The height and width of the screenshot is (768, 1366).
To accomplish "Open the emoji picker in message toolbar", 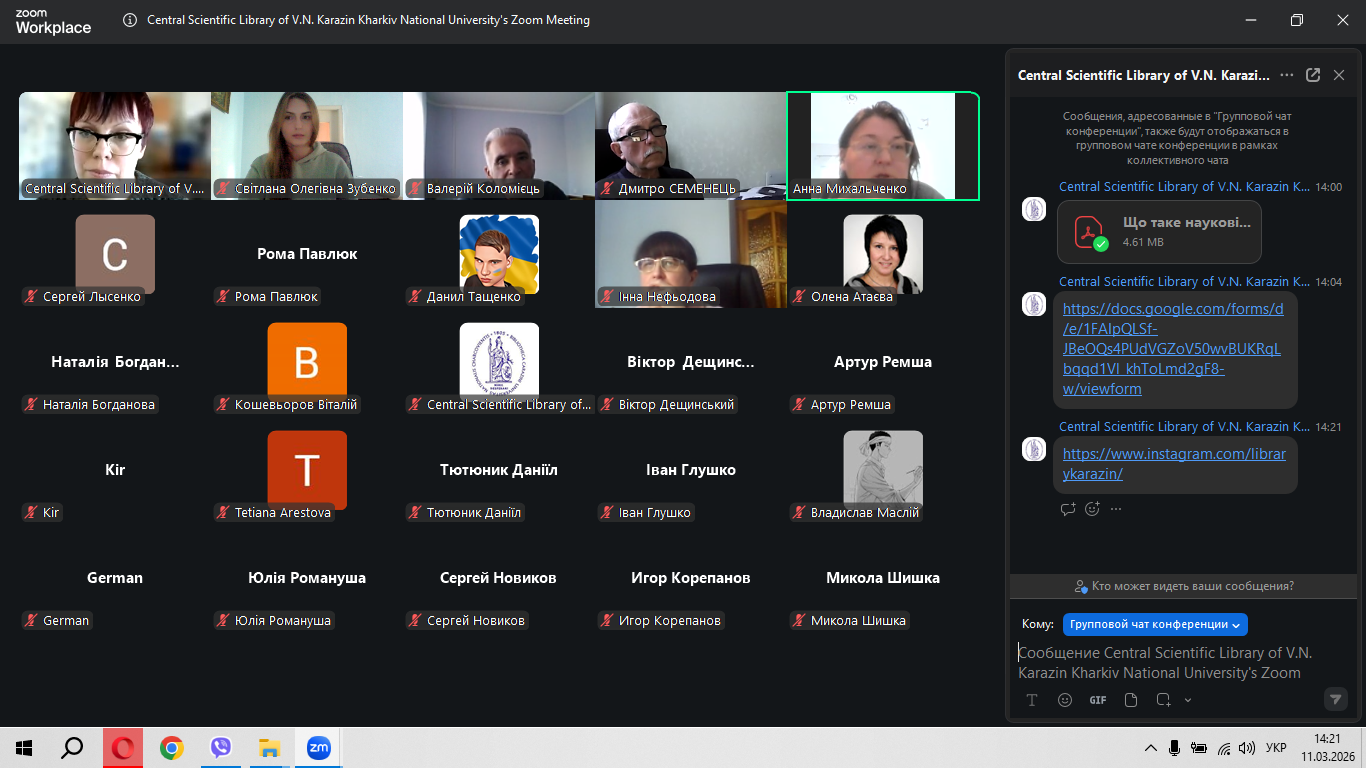I will [1065, 700].
